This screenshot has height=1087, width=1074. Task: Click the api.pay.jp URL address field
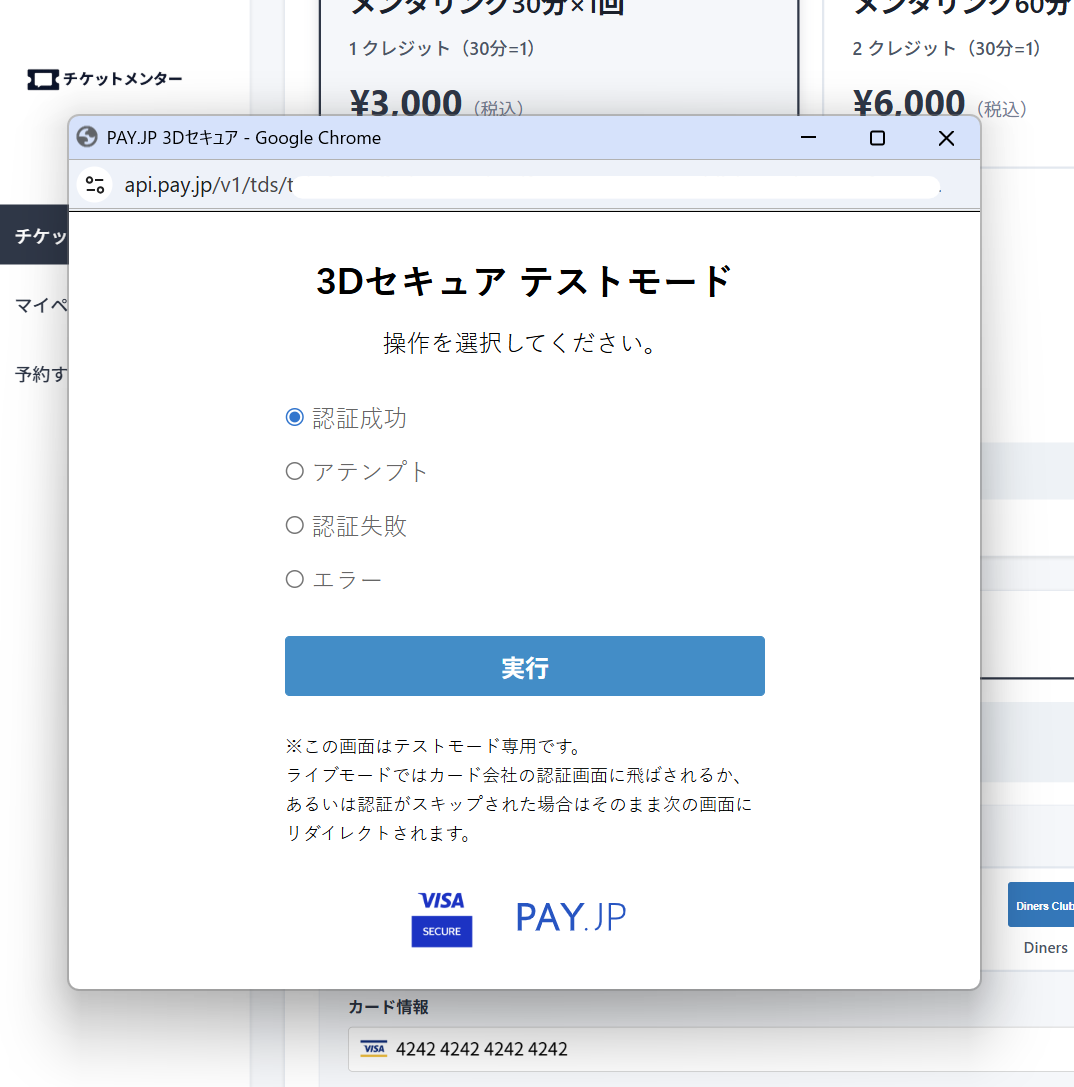(530, 185)
